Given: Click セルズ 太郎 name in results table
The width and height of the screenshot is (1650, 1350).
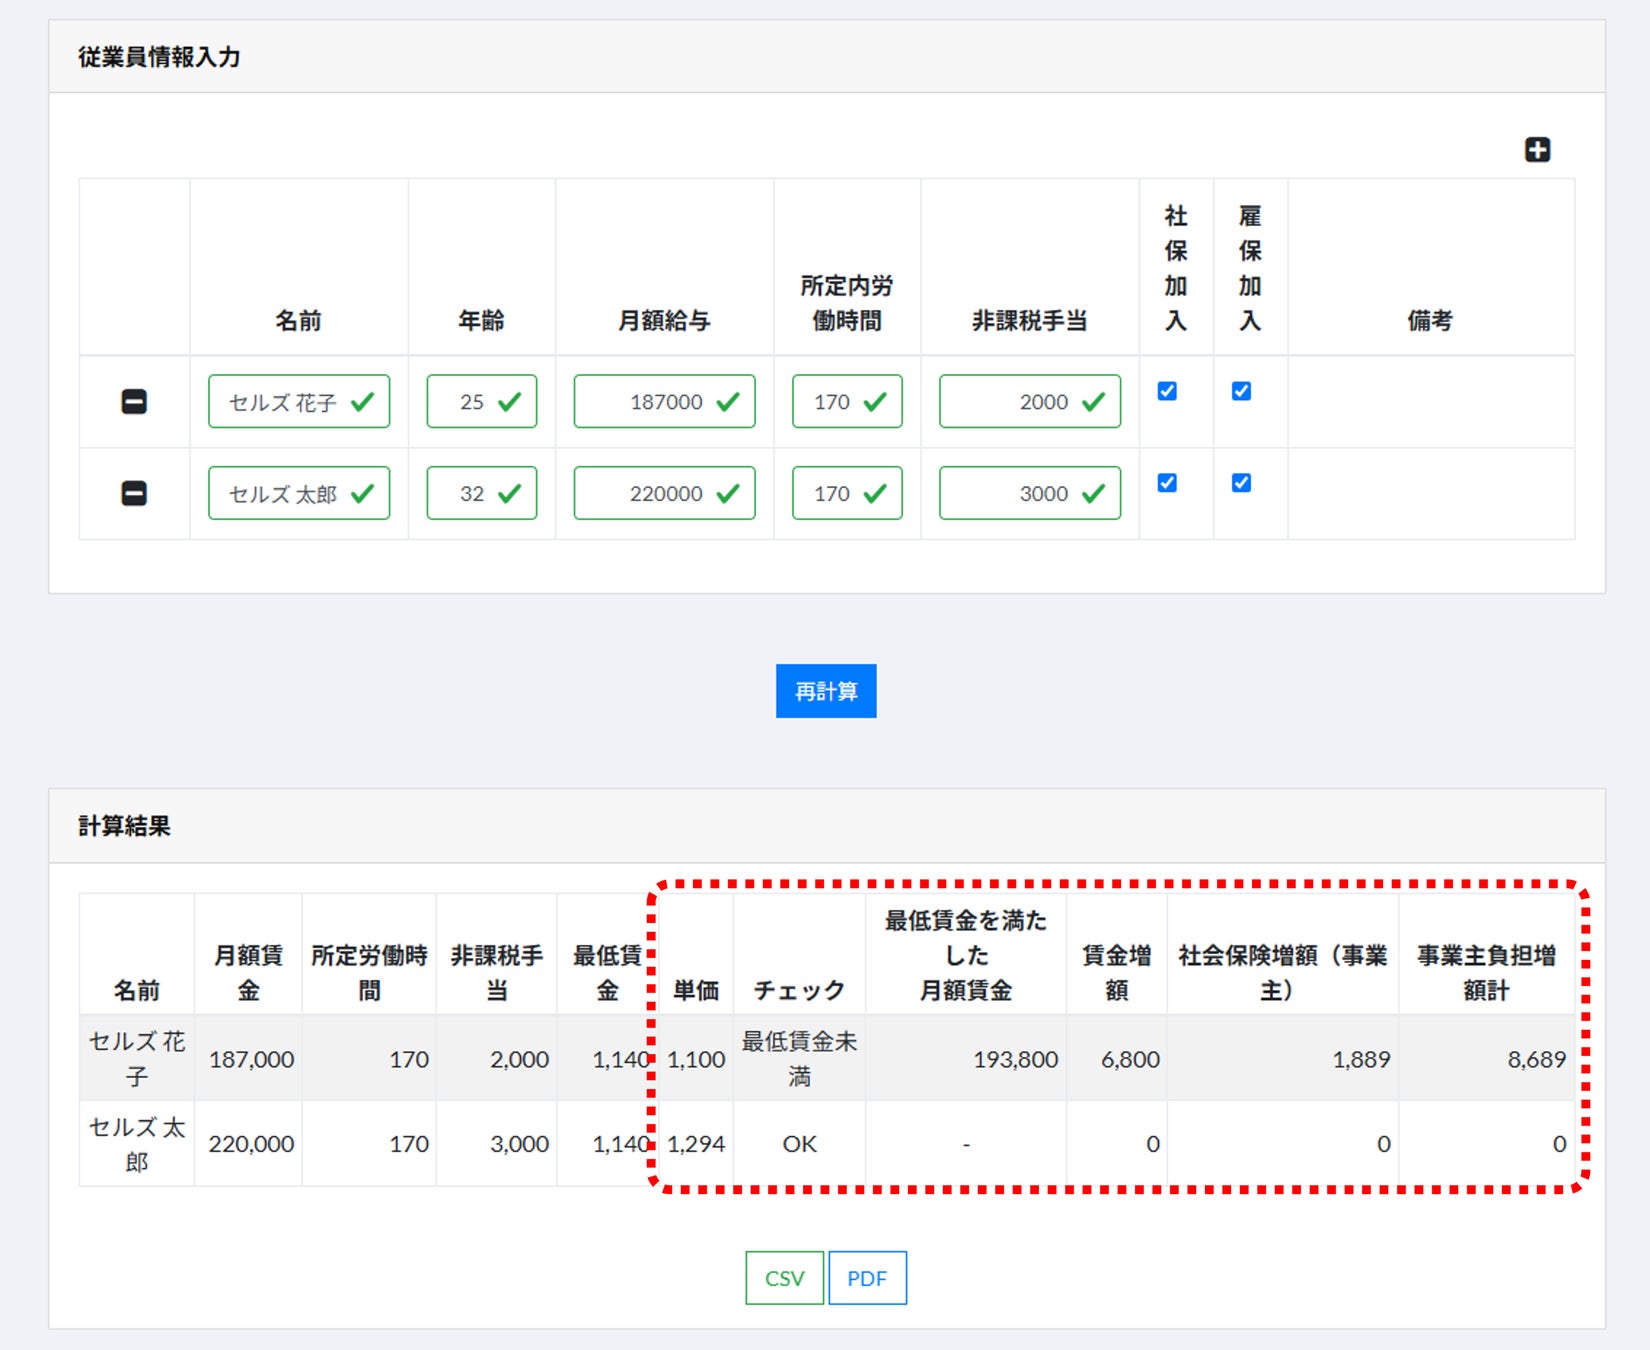Looking at the screenshot, I should (137, 1144).
